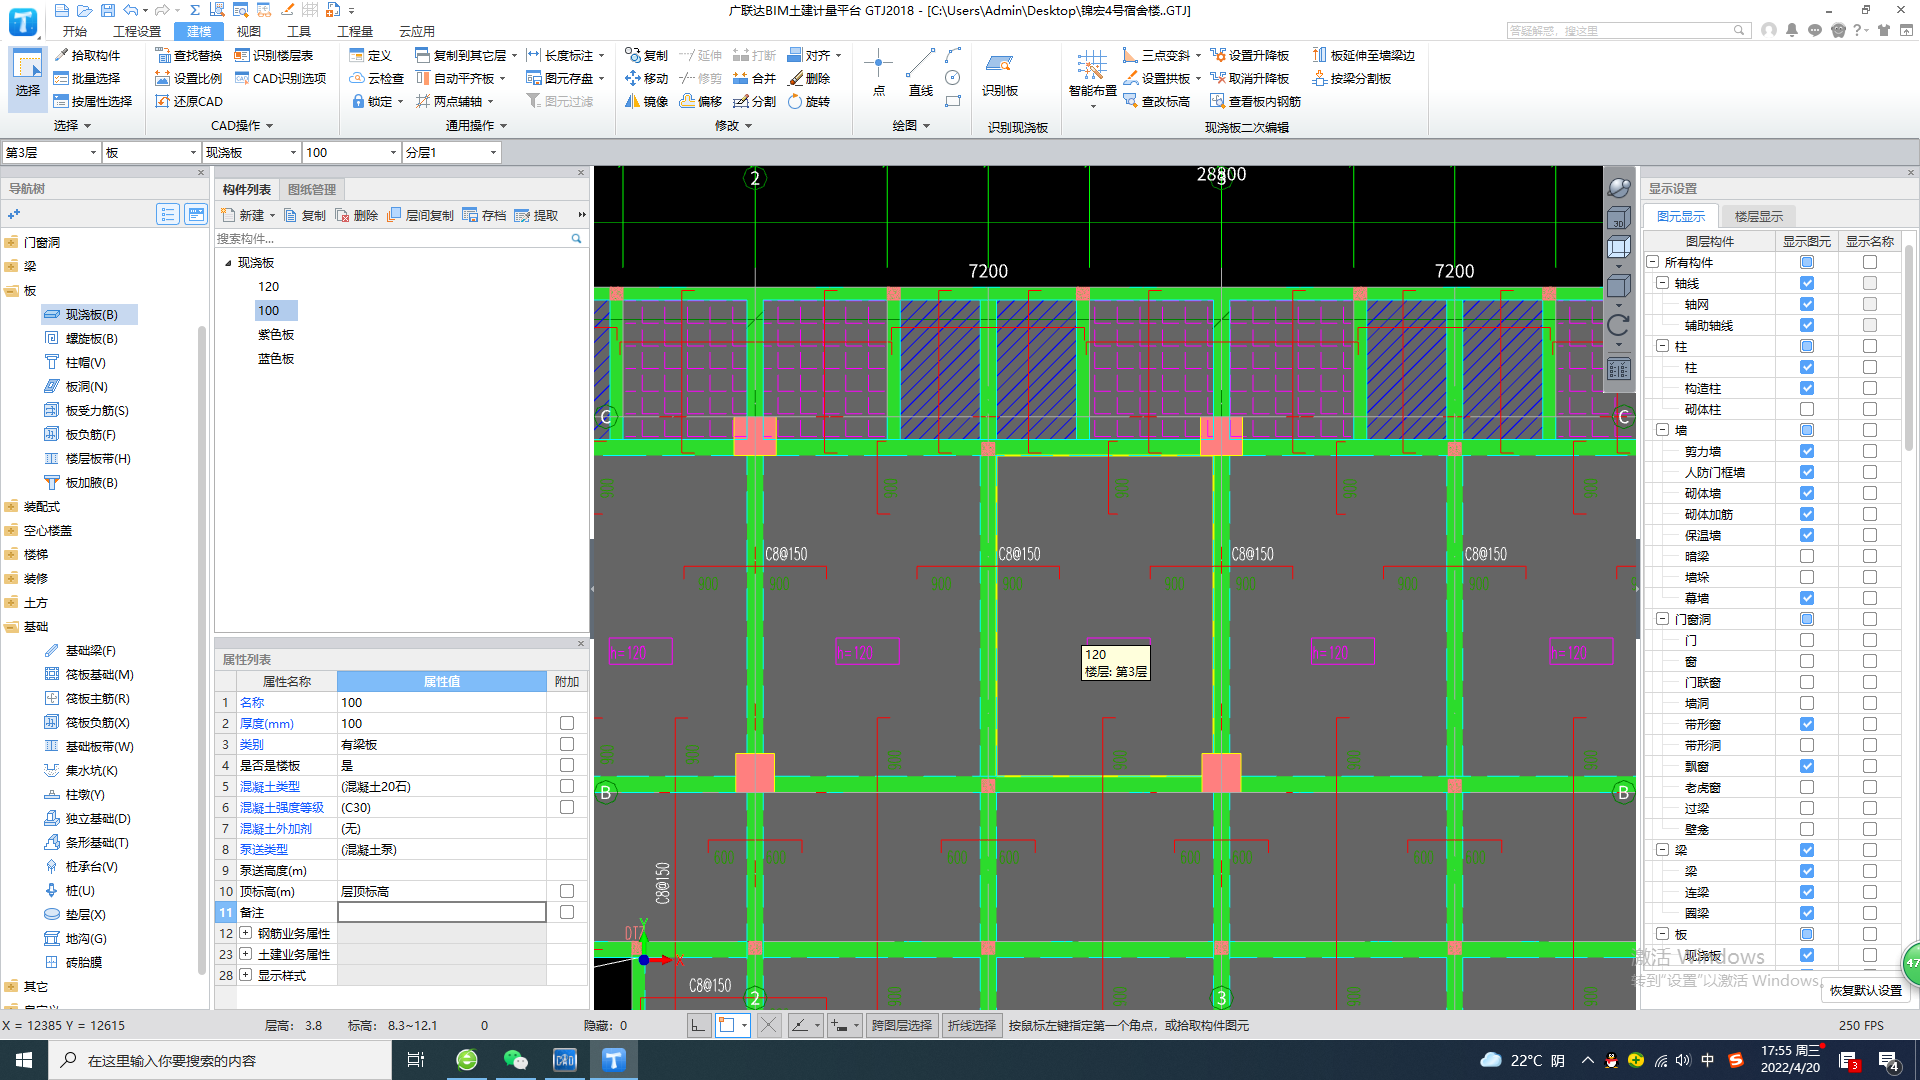
Task: Open the 第3层 floor dropdown
Action: [x=51, y=152]
